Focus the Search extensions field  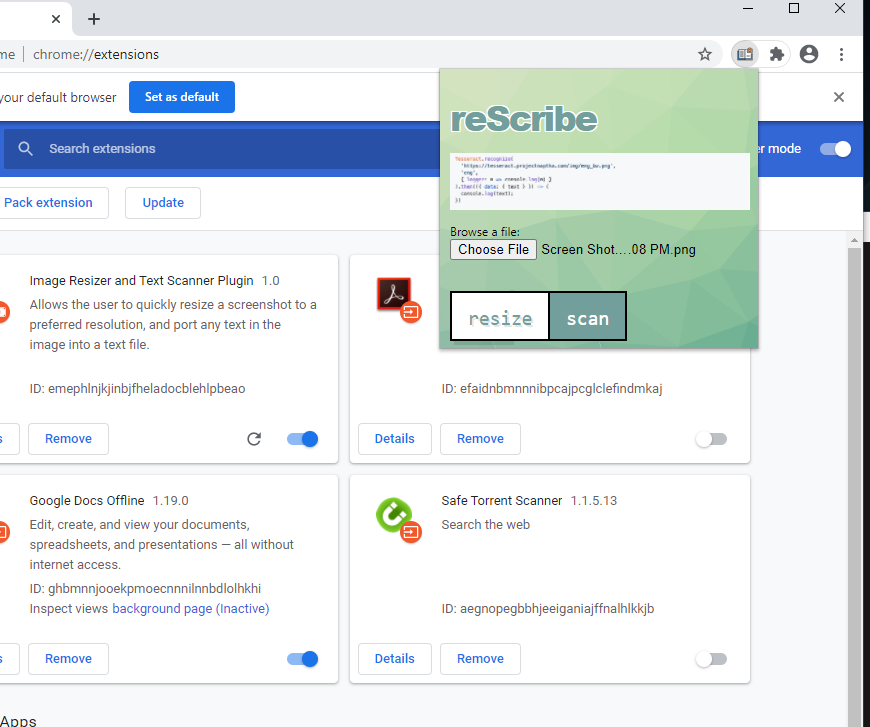pyautogui.click(x=222, y=149)
